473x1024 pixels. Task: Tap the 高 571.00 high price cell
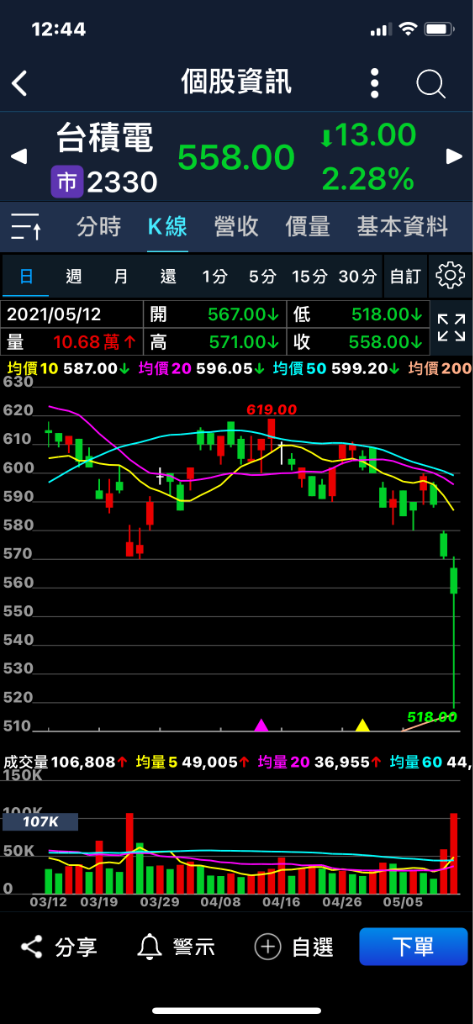pyautogui.click(x=215, y=342)
